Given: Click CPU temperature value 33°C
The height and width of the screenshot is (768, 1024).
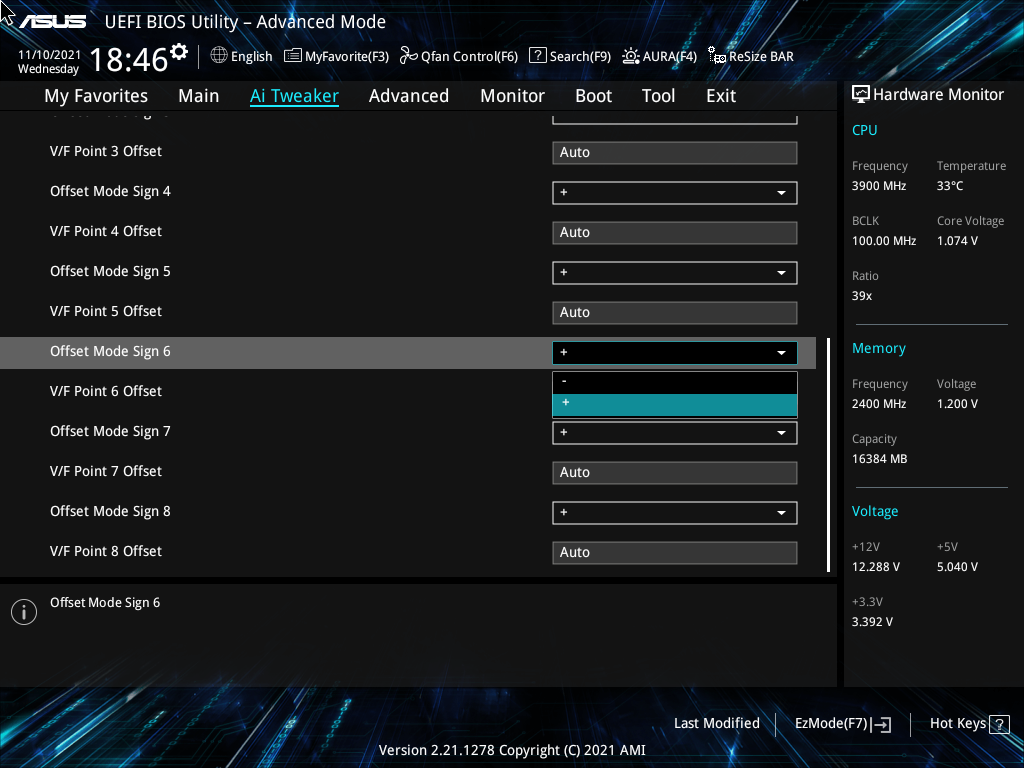Looking at the screenshot, I should pos(950,186).
